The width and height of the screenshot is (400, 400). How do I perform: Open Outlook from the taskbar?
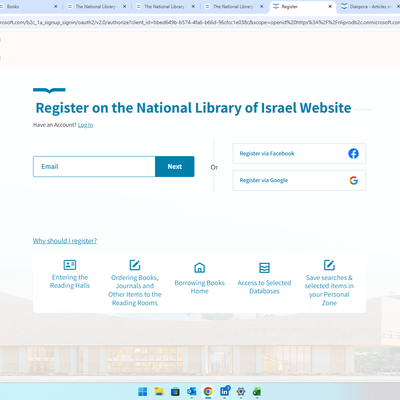tap(192, 392)
